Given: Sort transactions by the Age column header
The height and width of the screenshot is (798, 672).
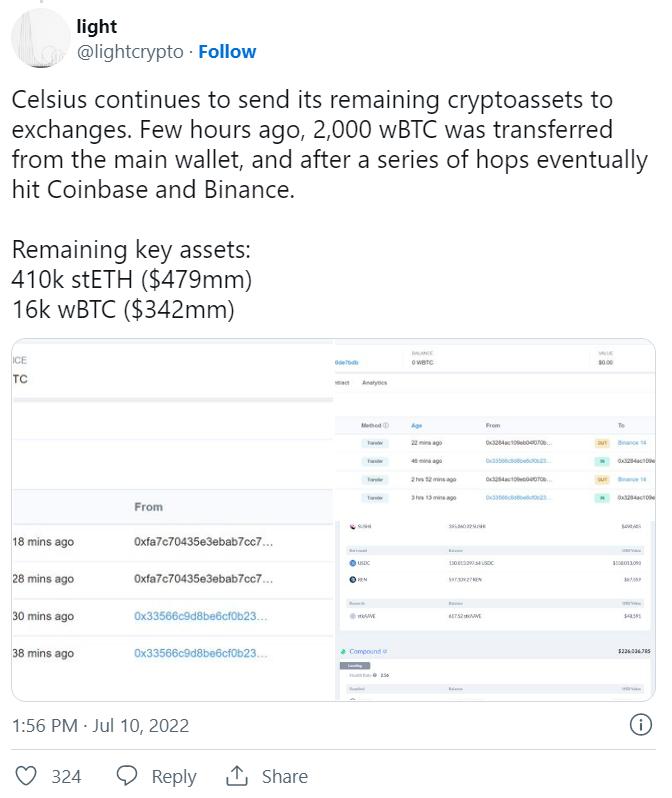Looking at the screenshot, I should (417, 426).
